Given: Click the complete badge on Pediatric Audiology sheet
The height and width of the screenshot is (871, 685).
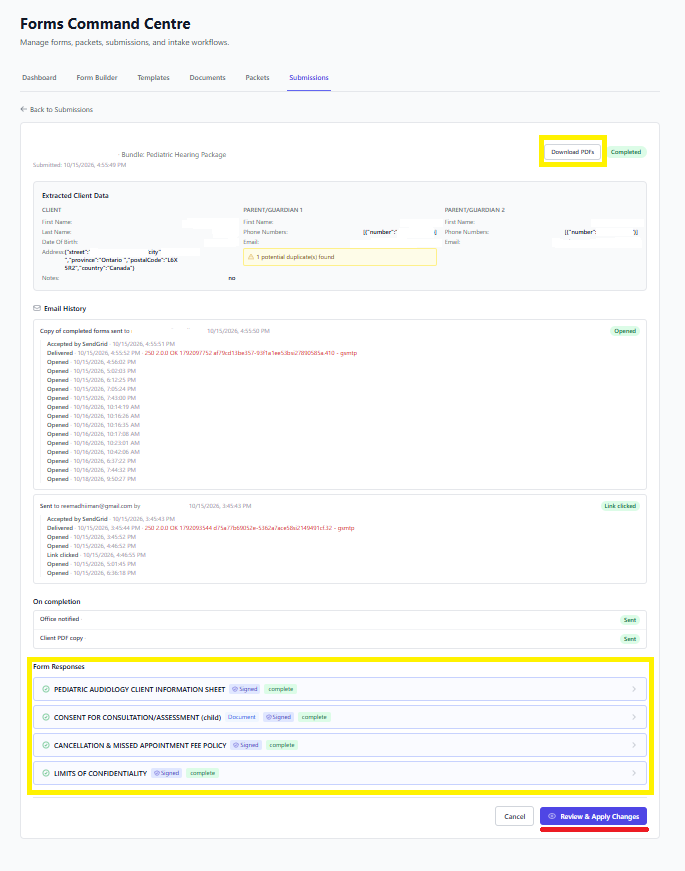Looking at the screenshot, I should coord(281,689).
